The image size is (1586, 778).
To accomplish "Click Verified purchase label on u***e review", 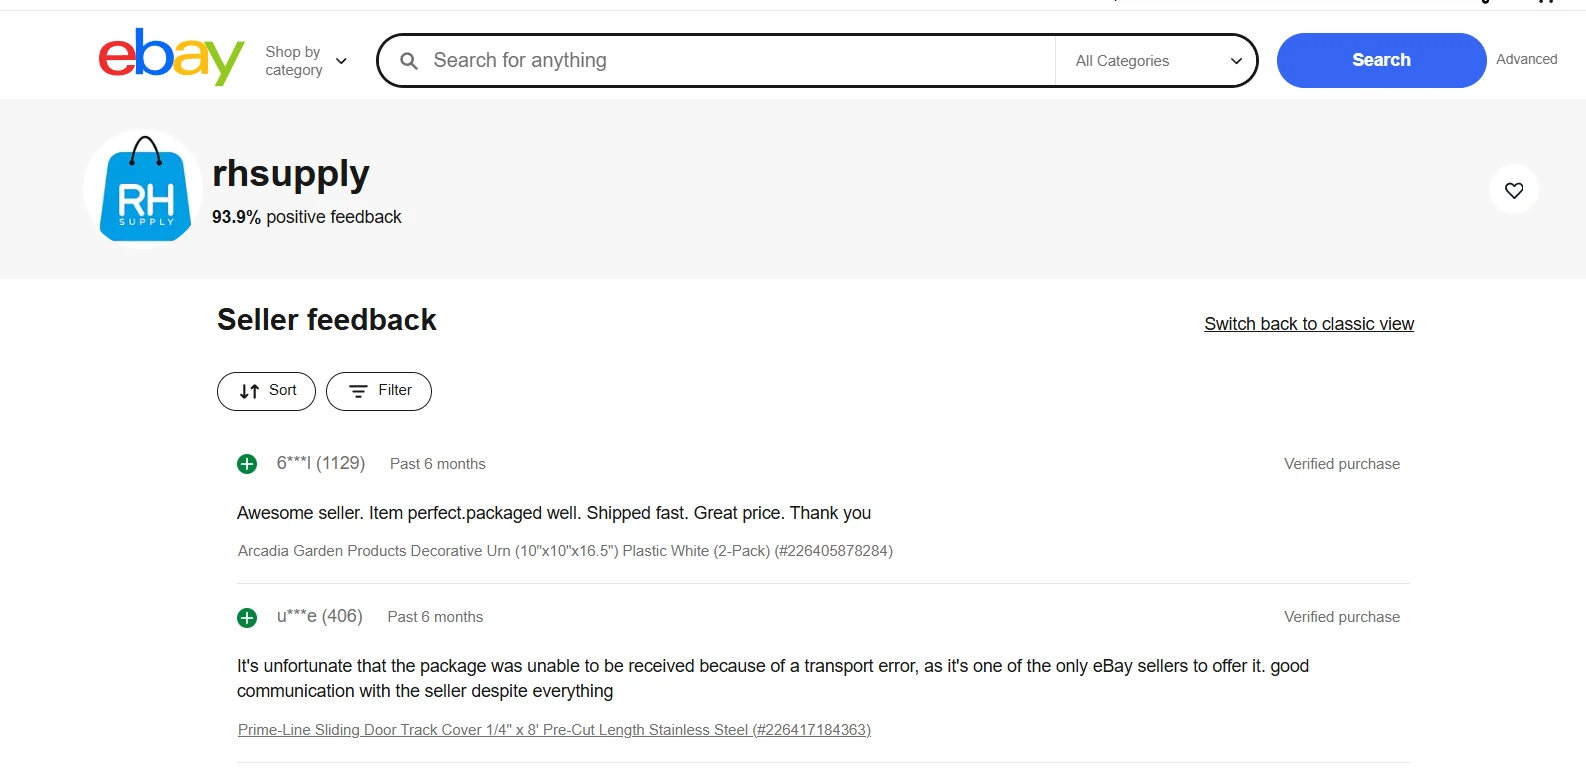I will click(x=1342, y=617).
